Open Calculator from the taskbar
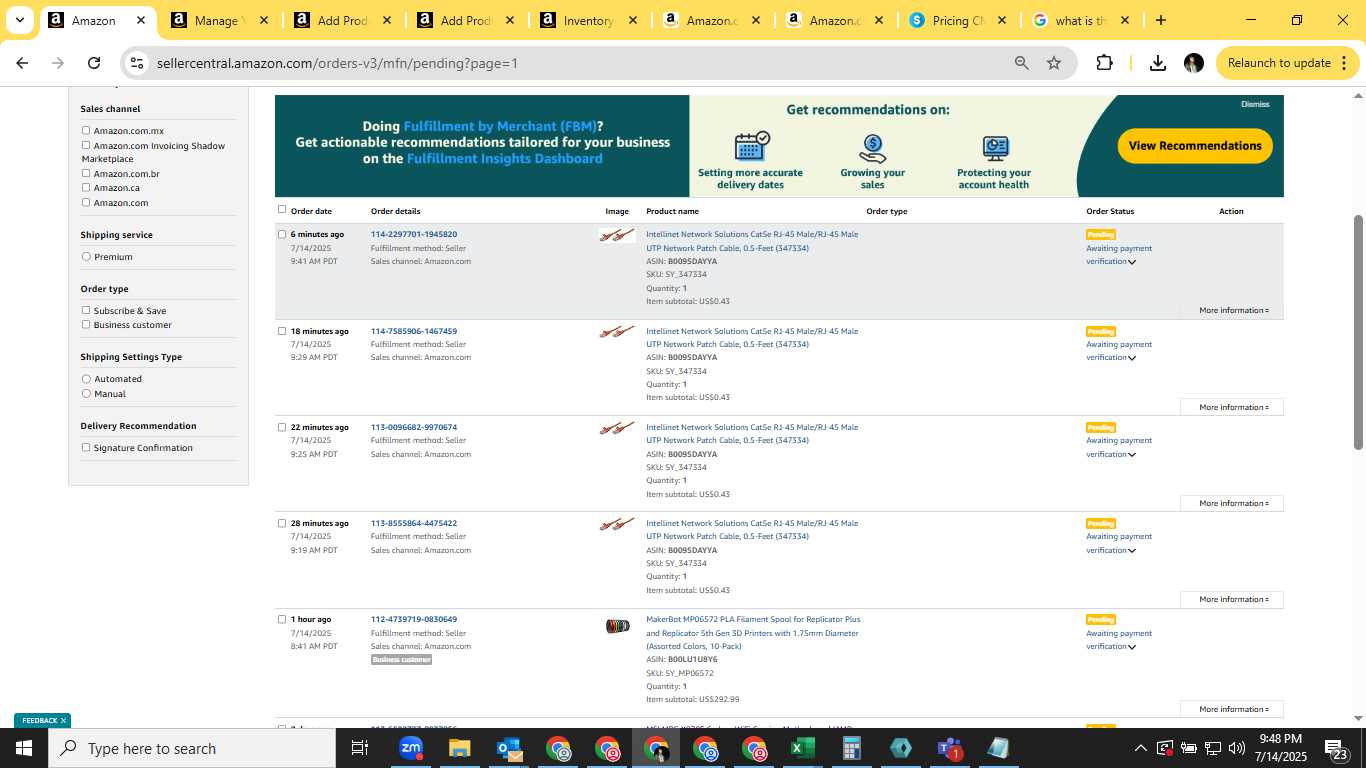The height and width of the screenshot is (768, 1366). coord(852,748)
